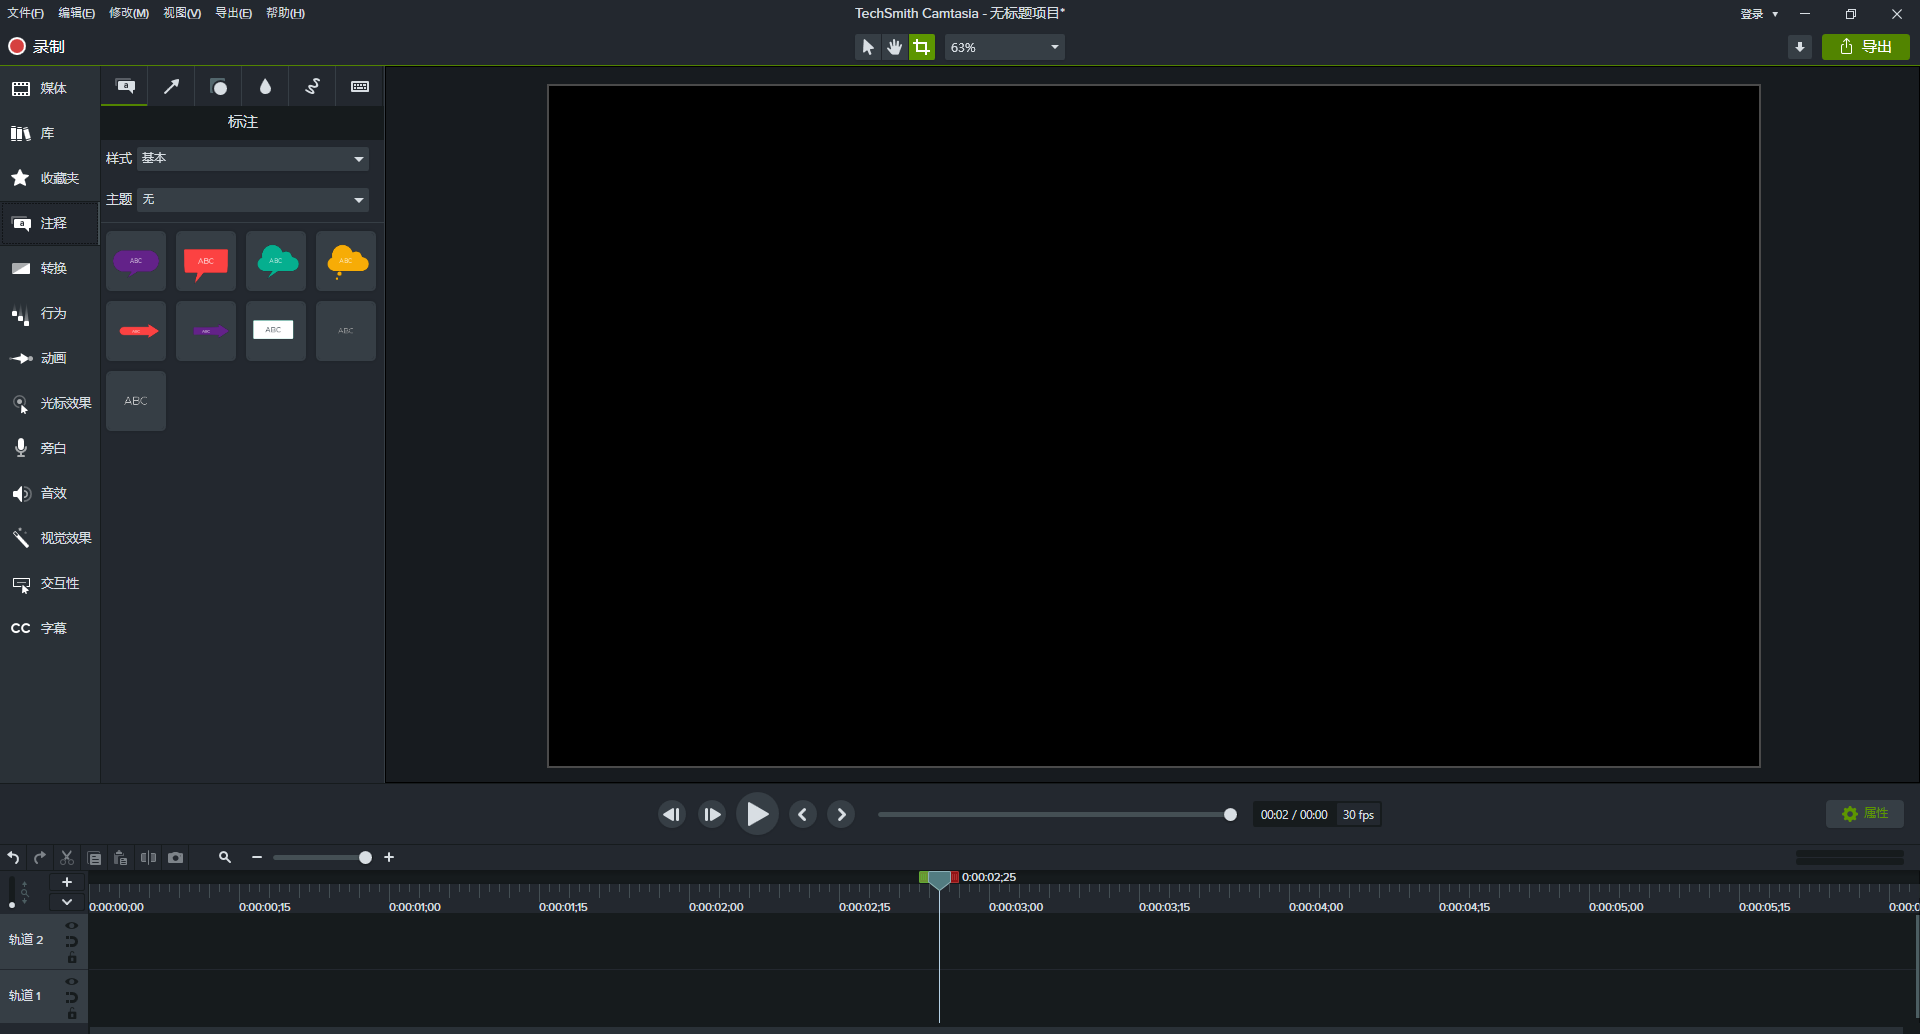Select the Pan hand tool

(x=894, y=47)
